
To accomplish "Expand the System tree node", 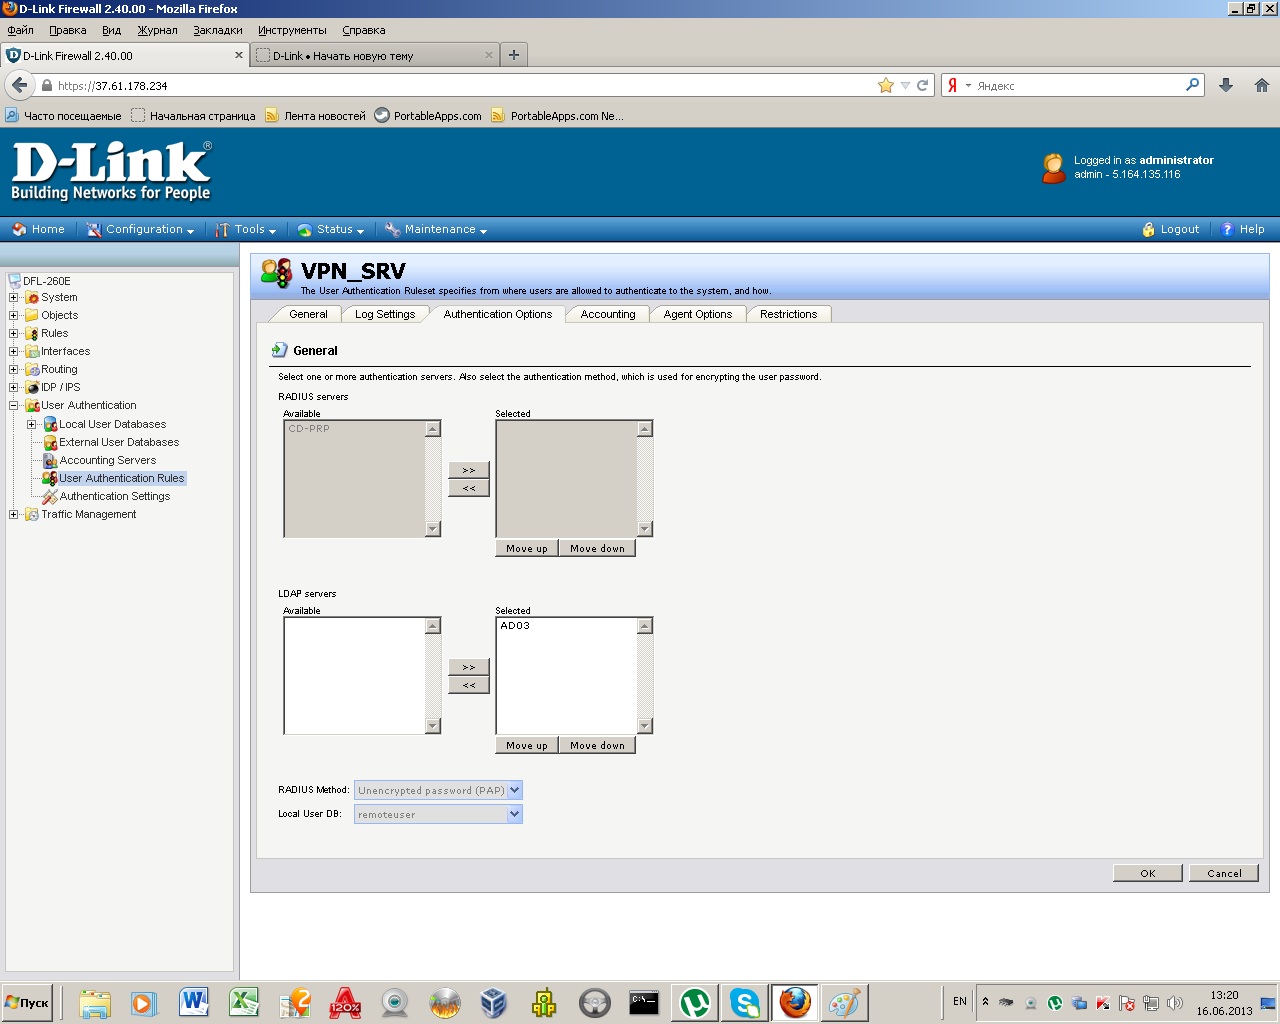I will [14, 298].
